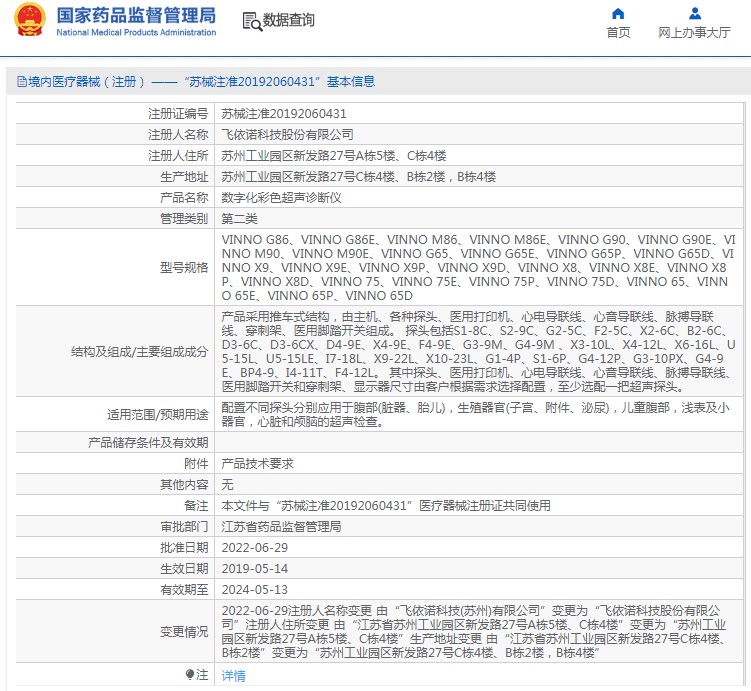This screenshot has width=751, height=691.
Task: Click the document icon before 境内医疗器械
Action: click(22, 82)
